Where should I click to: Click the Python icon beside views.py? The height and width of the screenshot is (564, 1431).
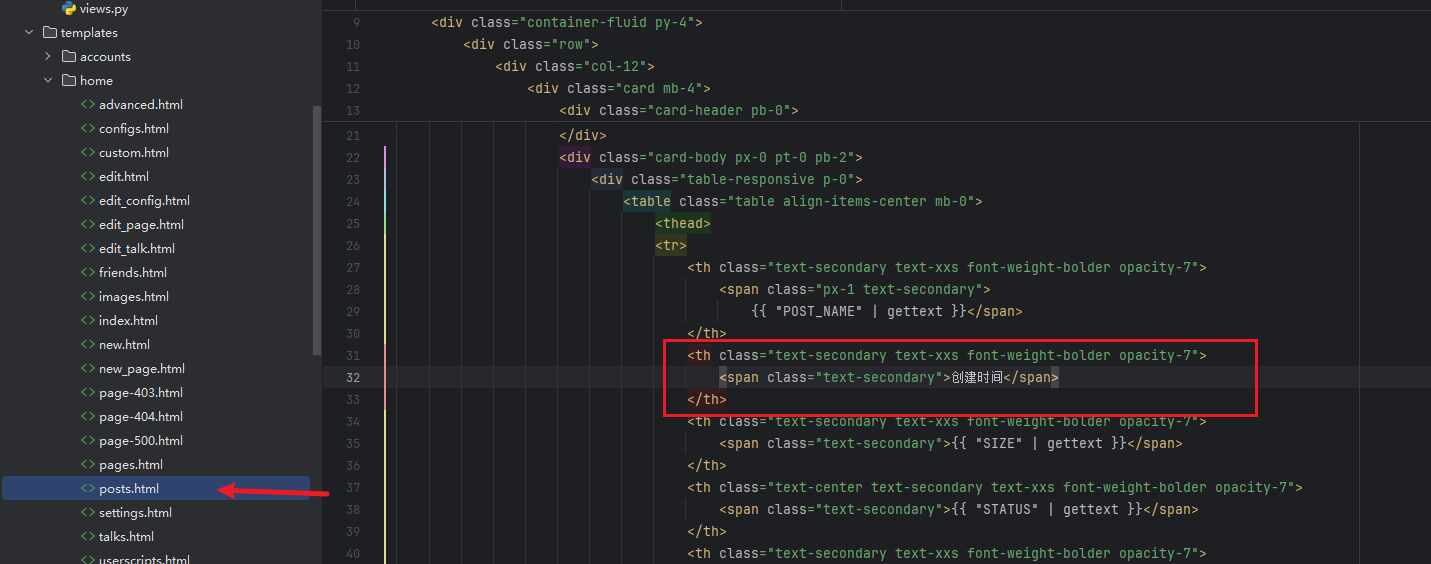[69, 9]
